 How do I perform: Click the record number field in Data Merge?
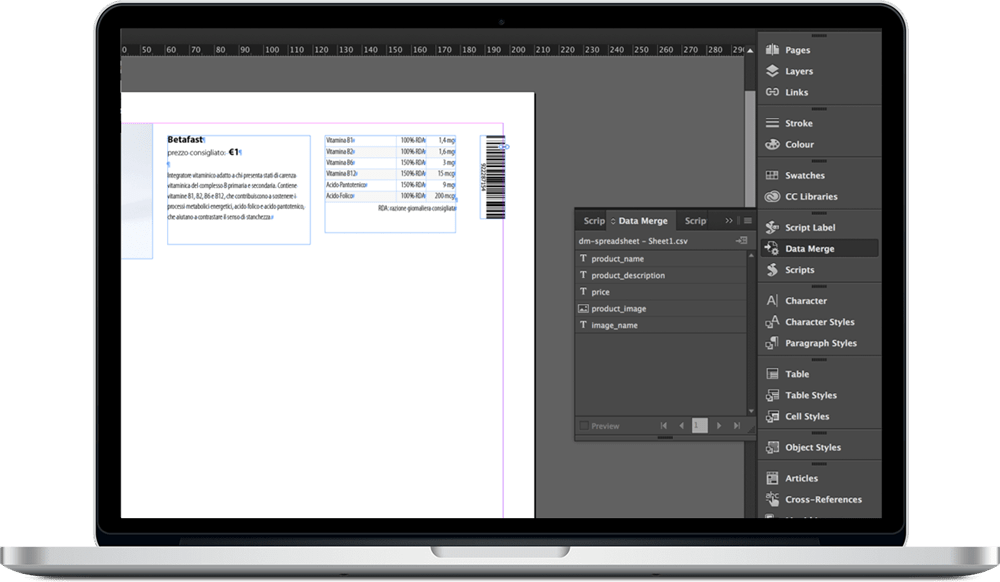click(x=700, y=425)
